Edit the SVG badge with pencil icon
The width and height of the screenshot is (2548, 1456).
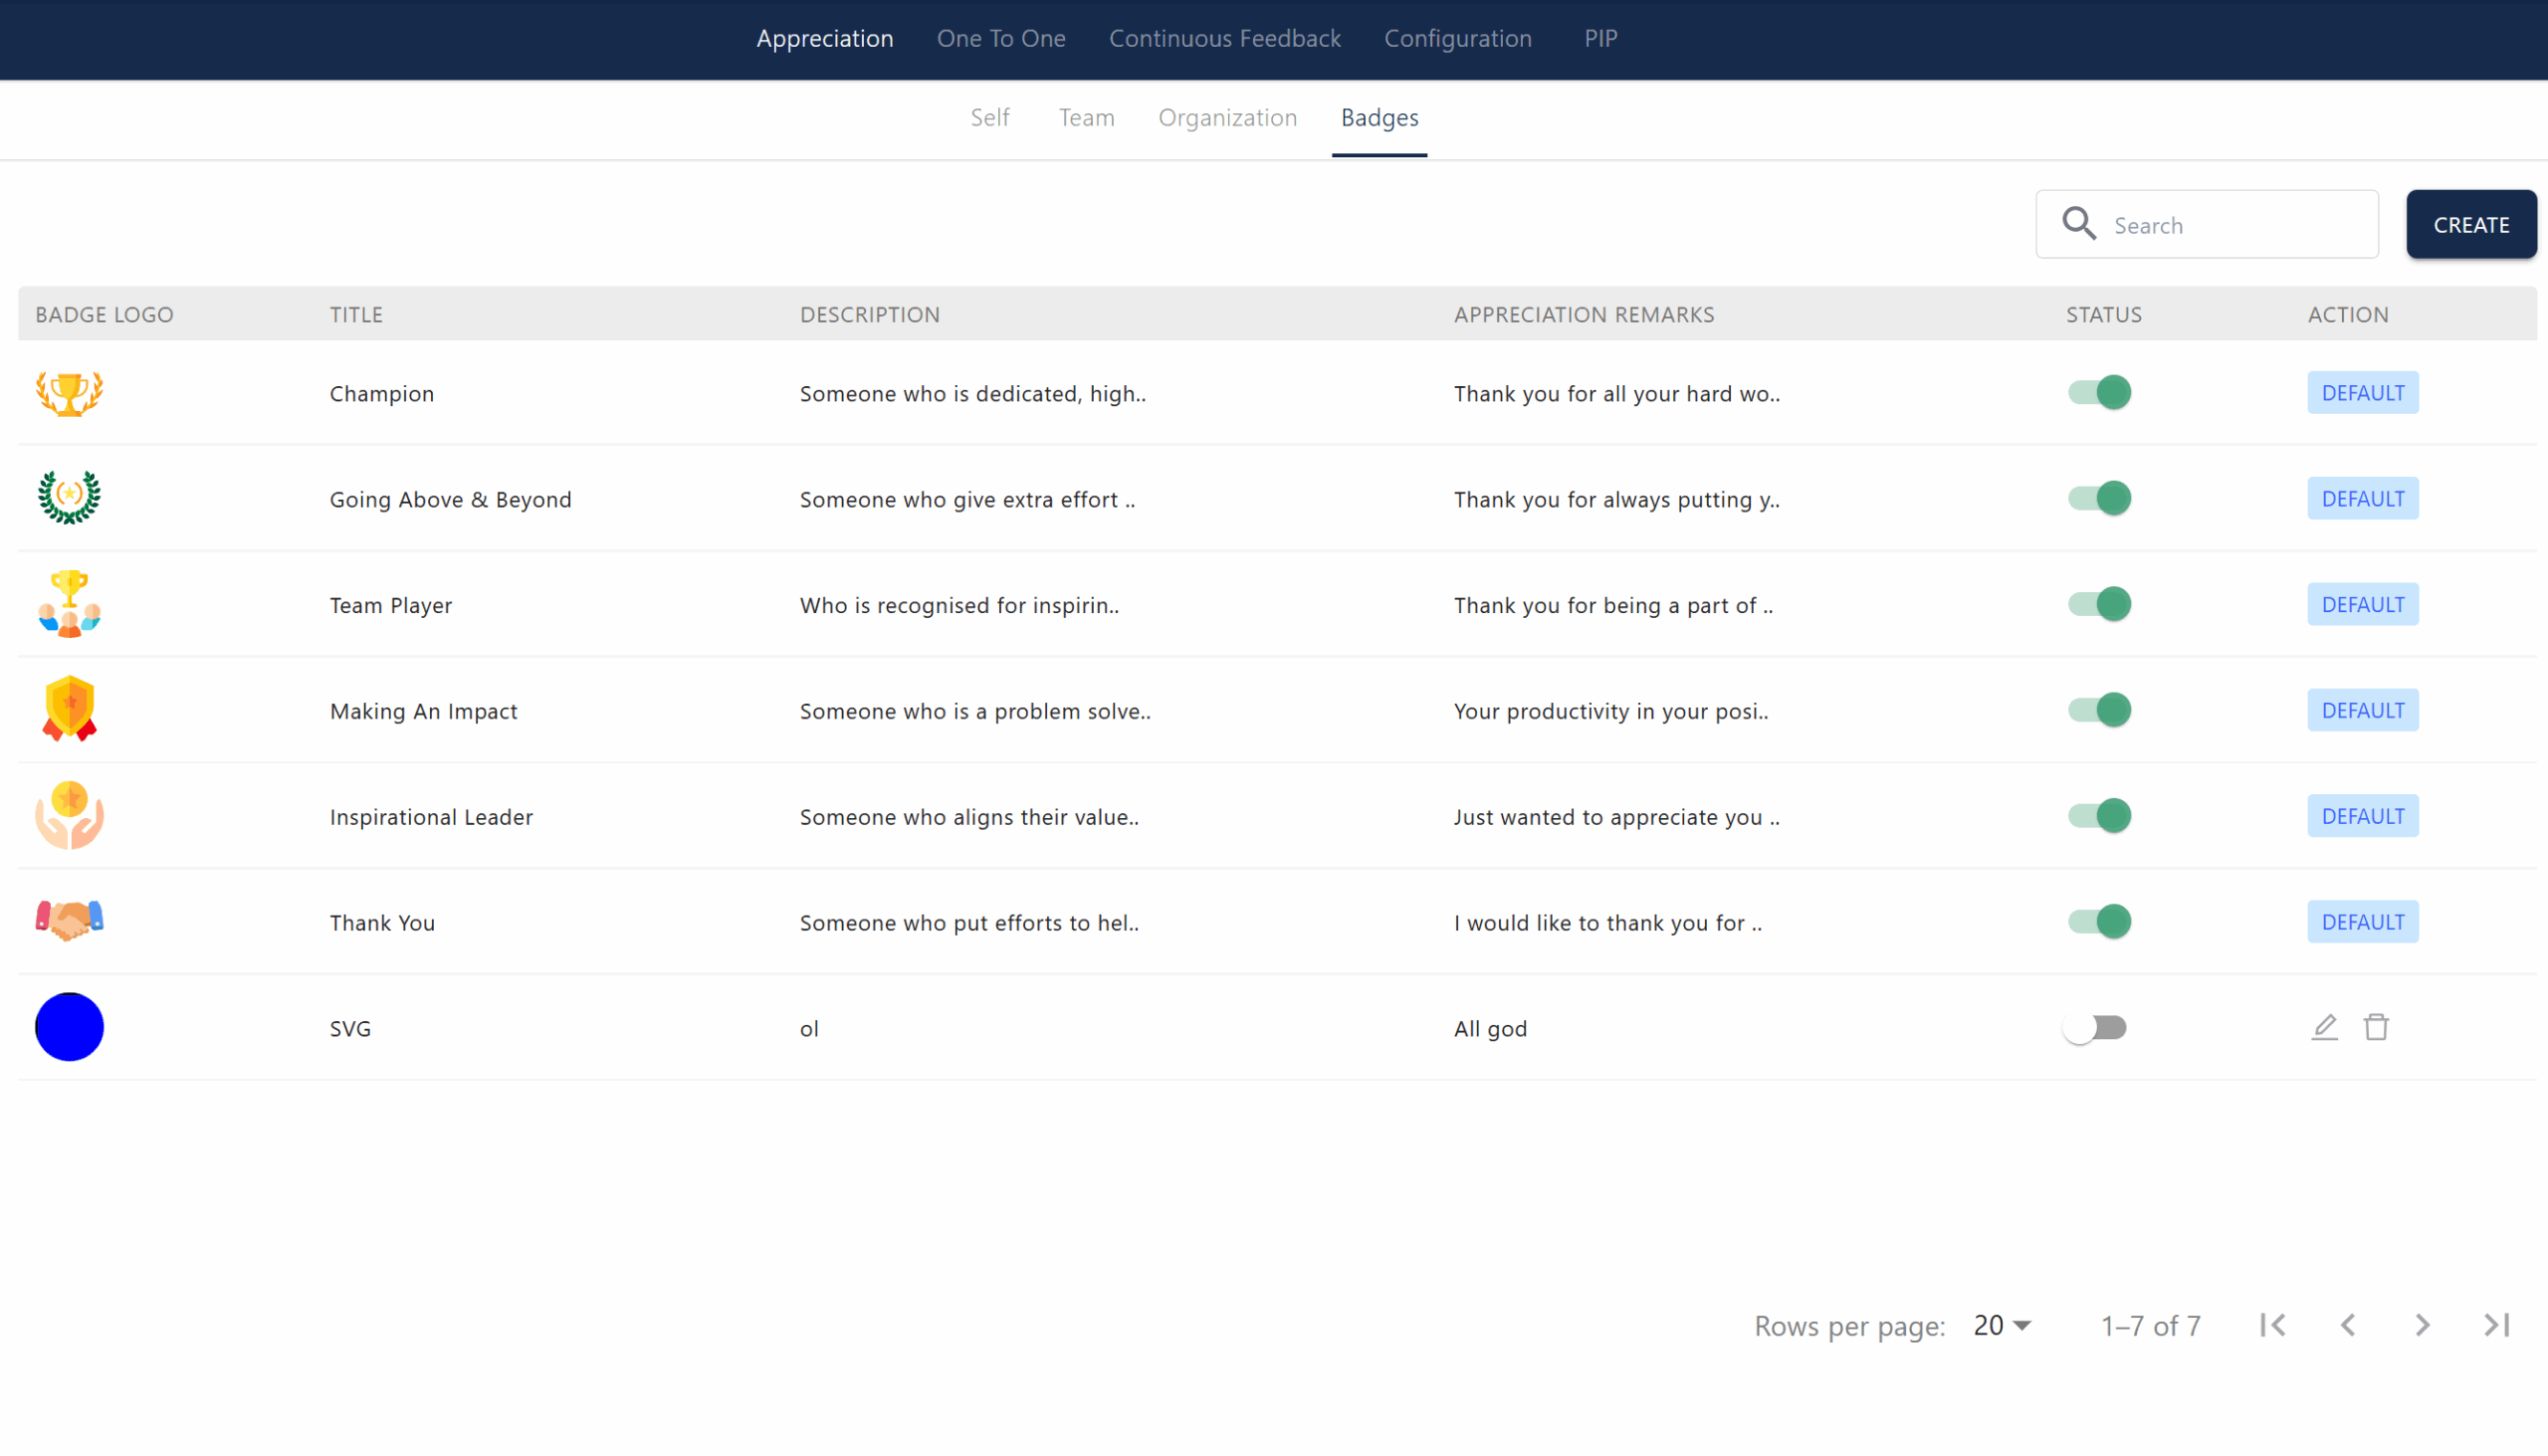click(x=2324, y=1027)
